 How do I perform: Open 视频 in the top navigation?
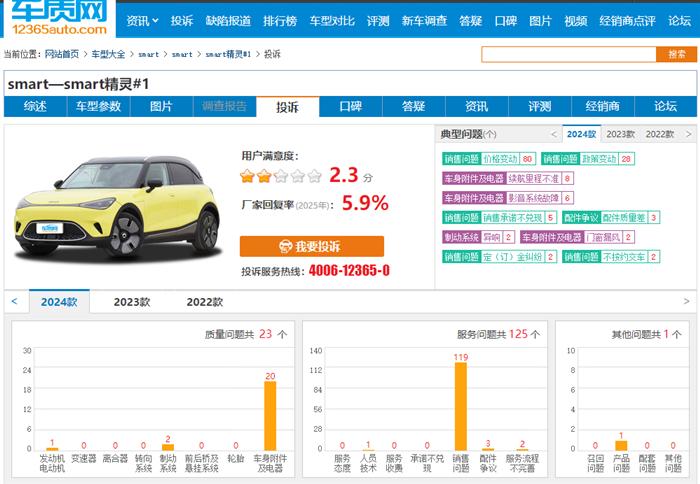[x=575, y=21]
